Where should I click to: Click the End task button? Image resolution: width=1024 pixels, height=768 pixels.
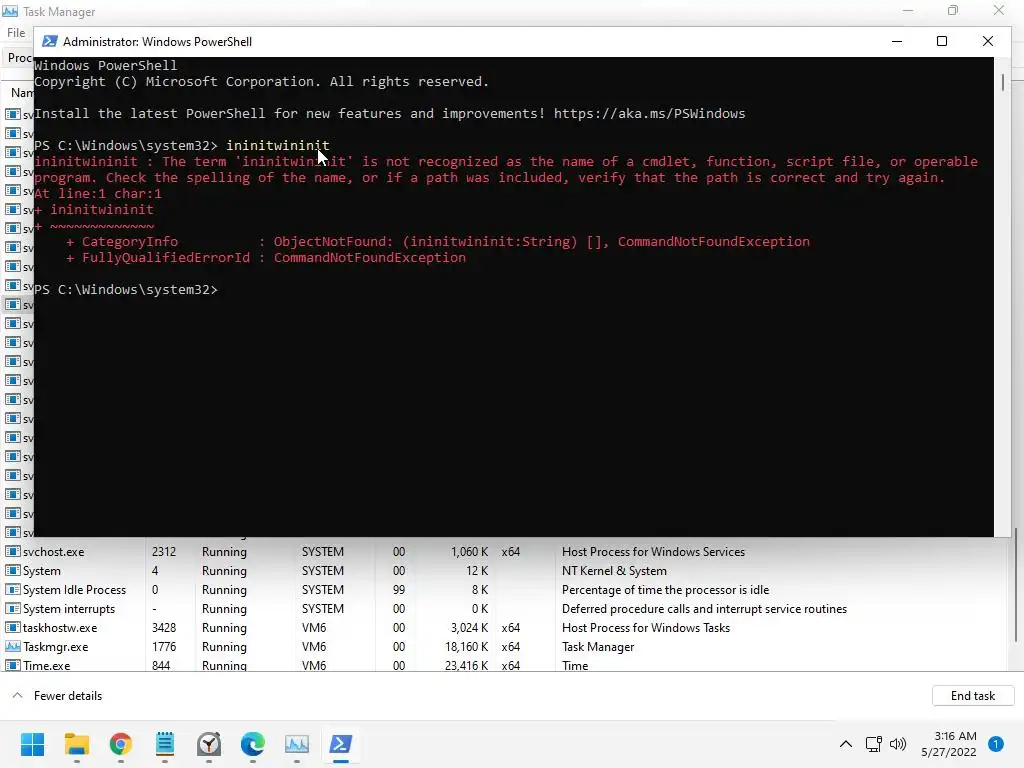tap(972, 696)
